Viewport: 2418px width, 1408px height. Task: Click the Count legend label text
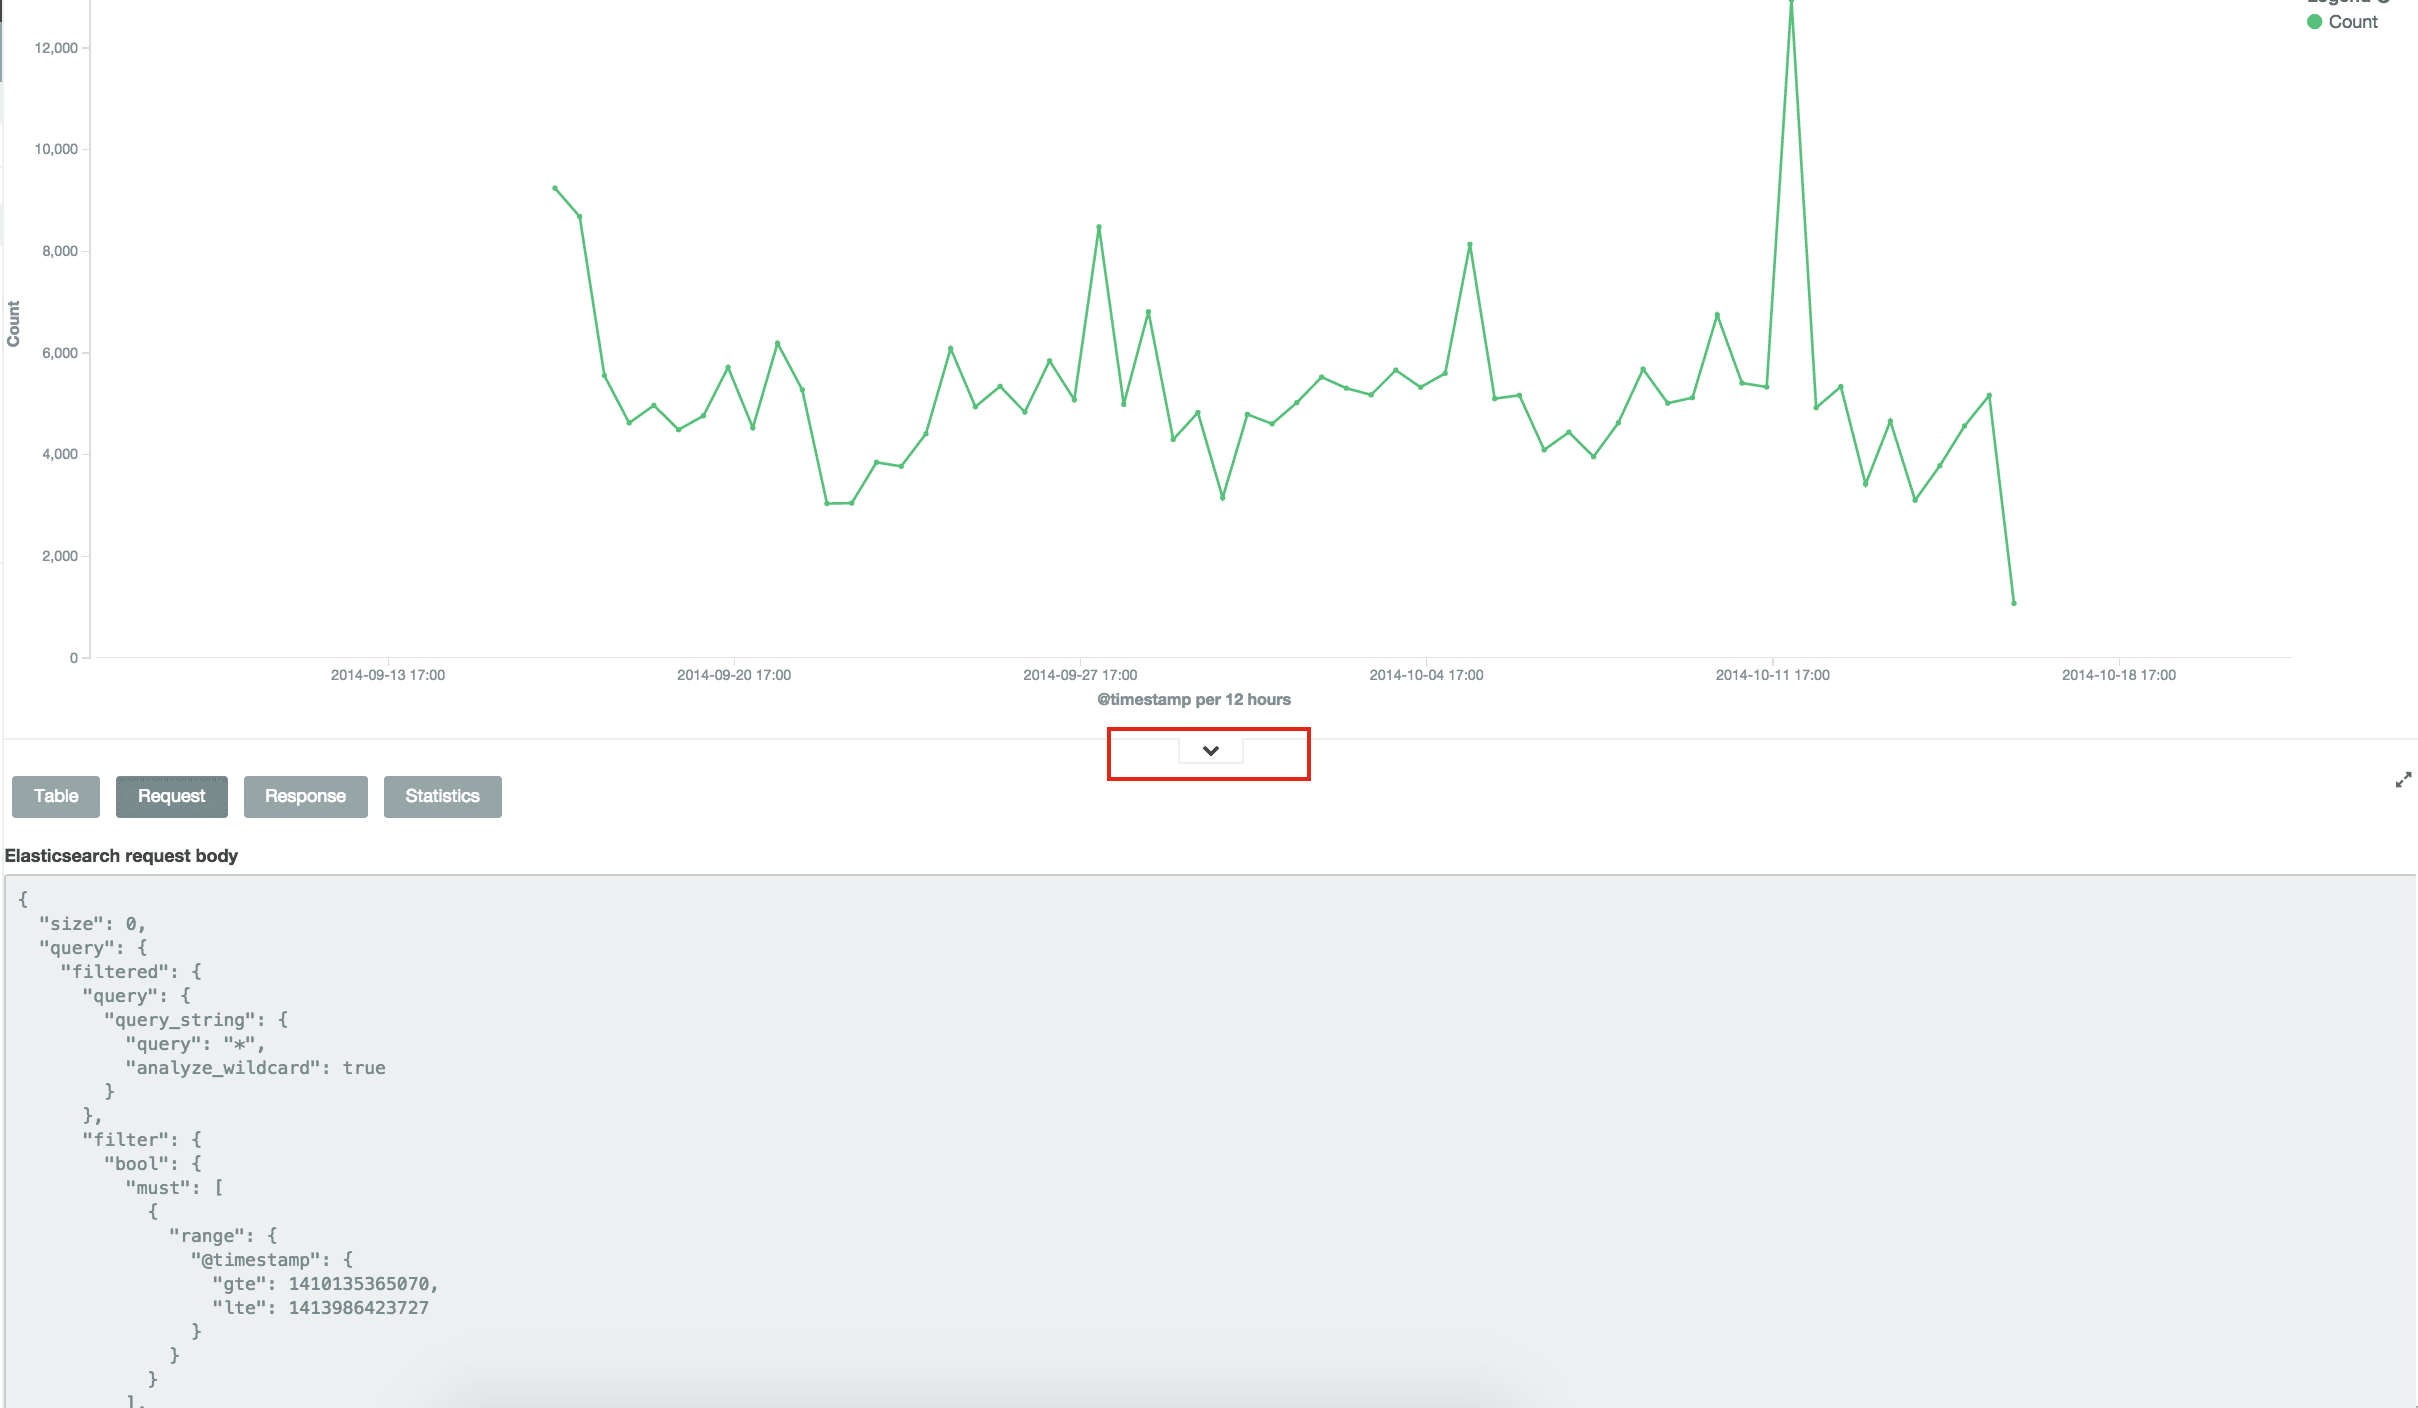[2353, 22]
